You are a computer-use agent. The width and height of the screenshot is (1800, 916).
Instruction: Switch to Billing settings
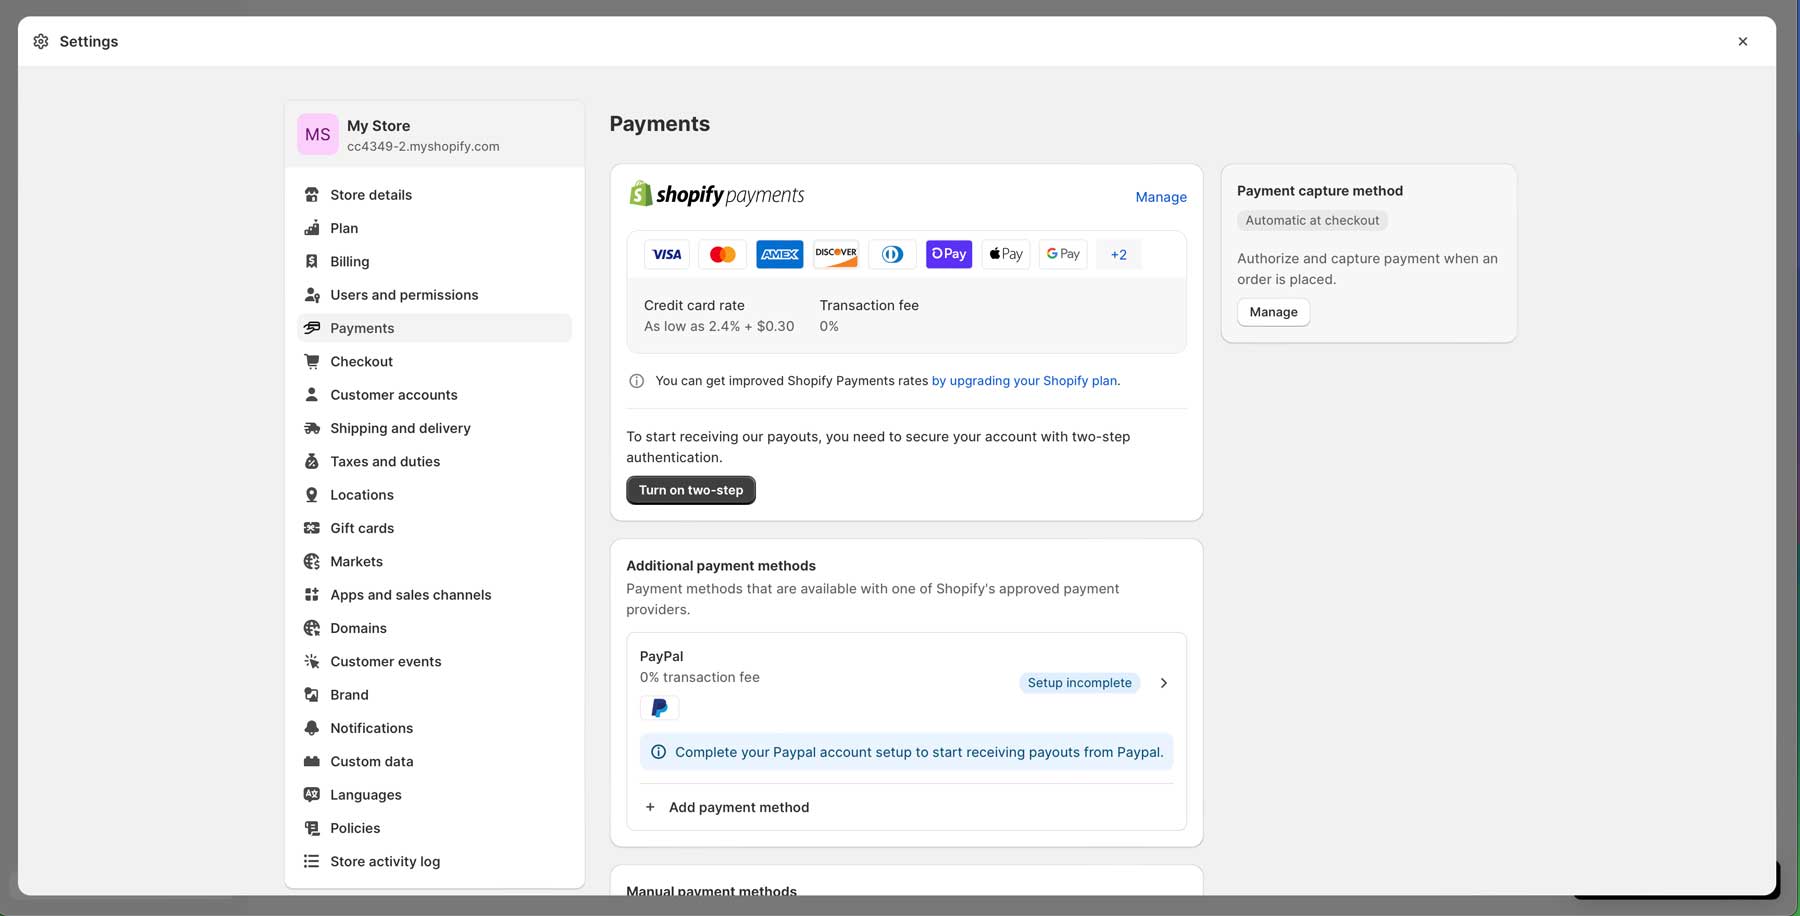coord(350,261)
